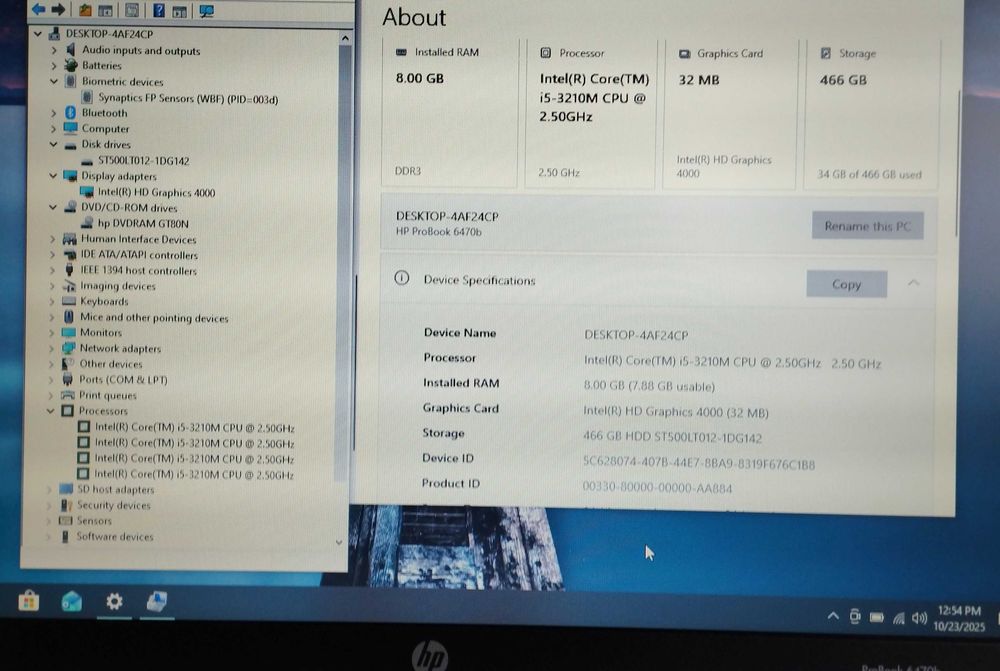Click the Biometric devices category icon
This screenshot has height=671, width=1000.
tap(70, 81)
